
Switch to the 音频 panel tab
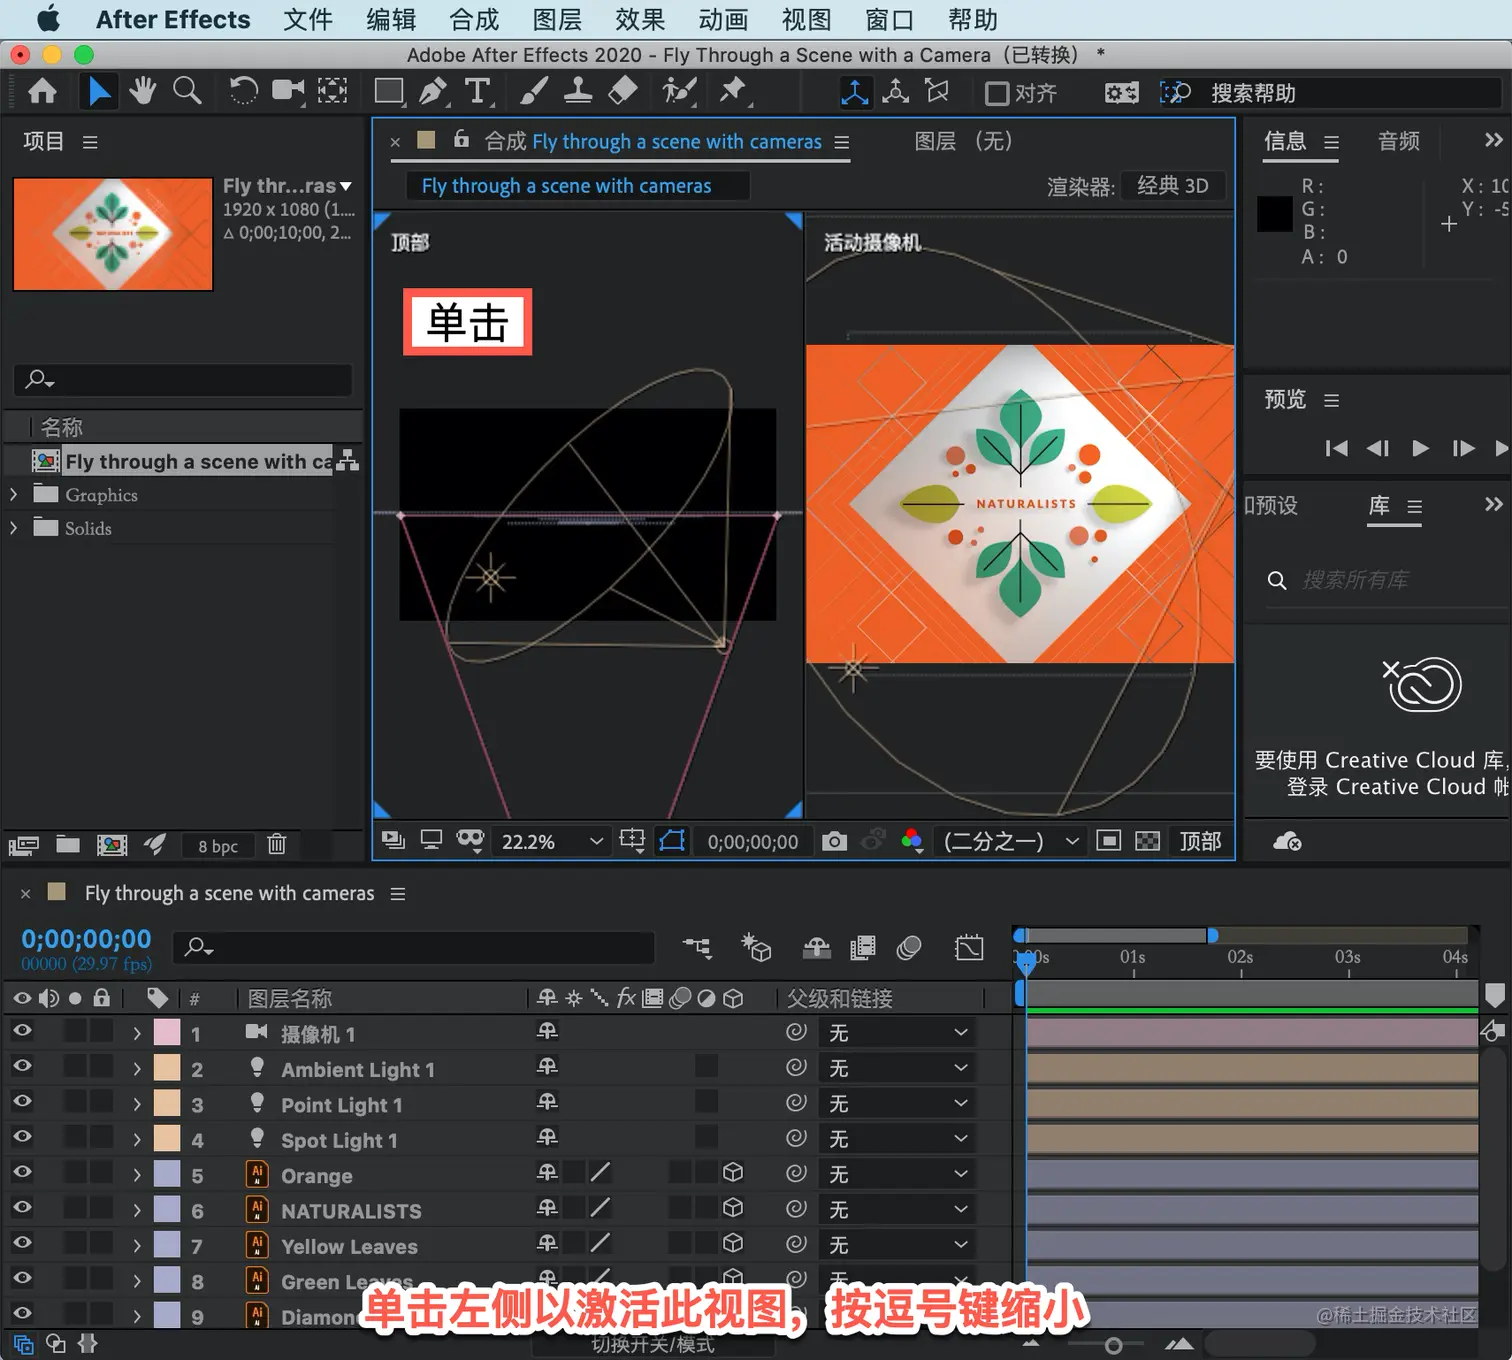pos(1399,141)
